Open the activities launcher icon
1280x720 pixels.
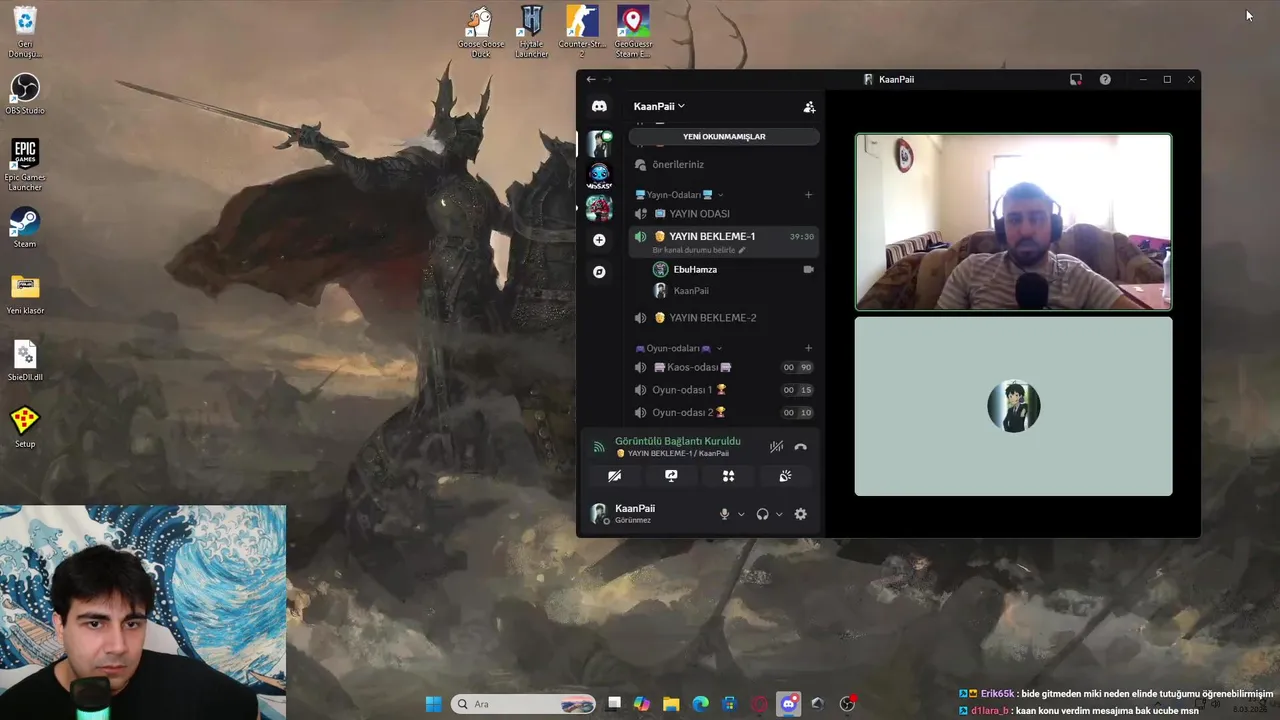(728, 476)
